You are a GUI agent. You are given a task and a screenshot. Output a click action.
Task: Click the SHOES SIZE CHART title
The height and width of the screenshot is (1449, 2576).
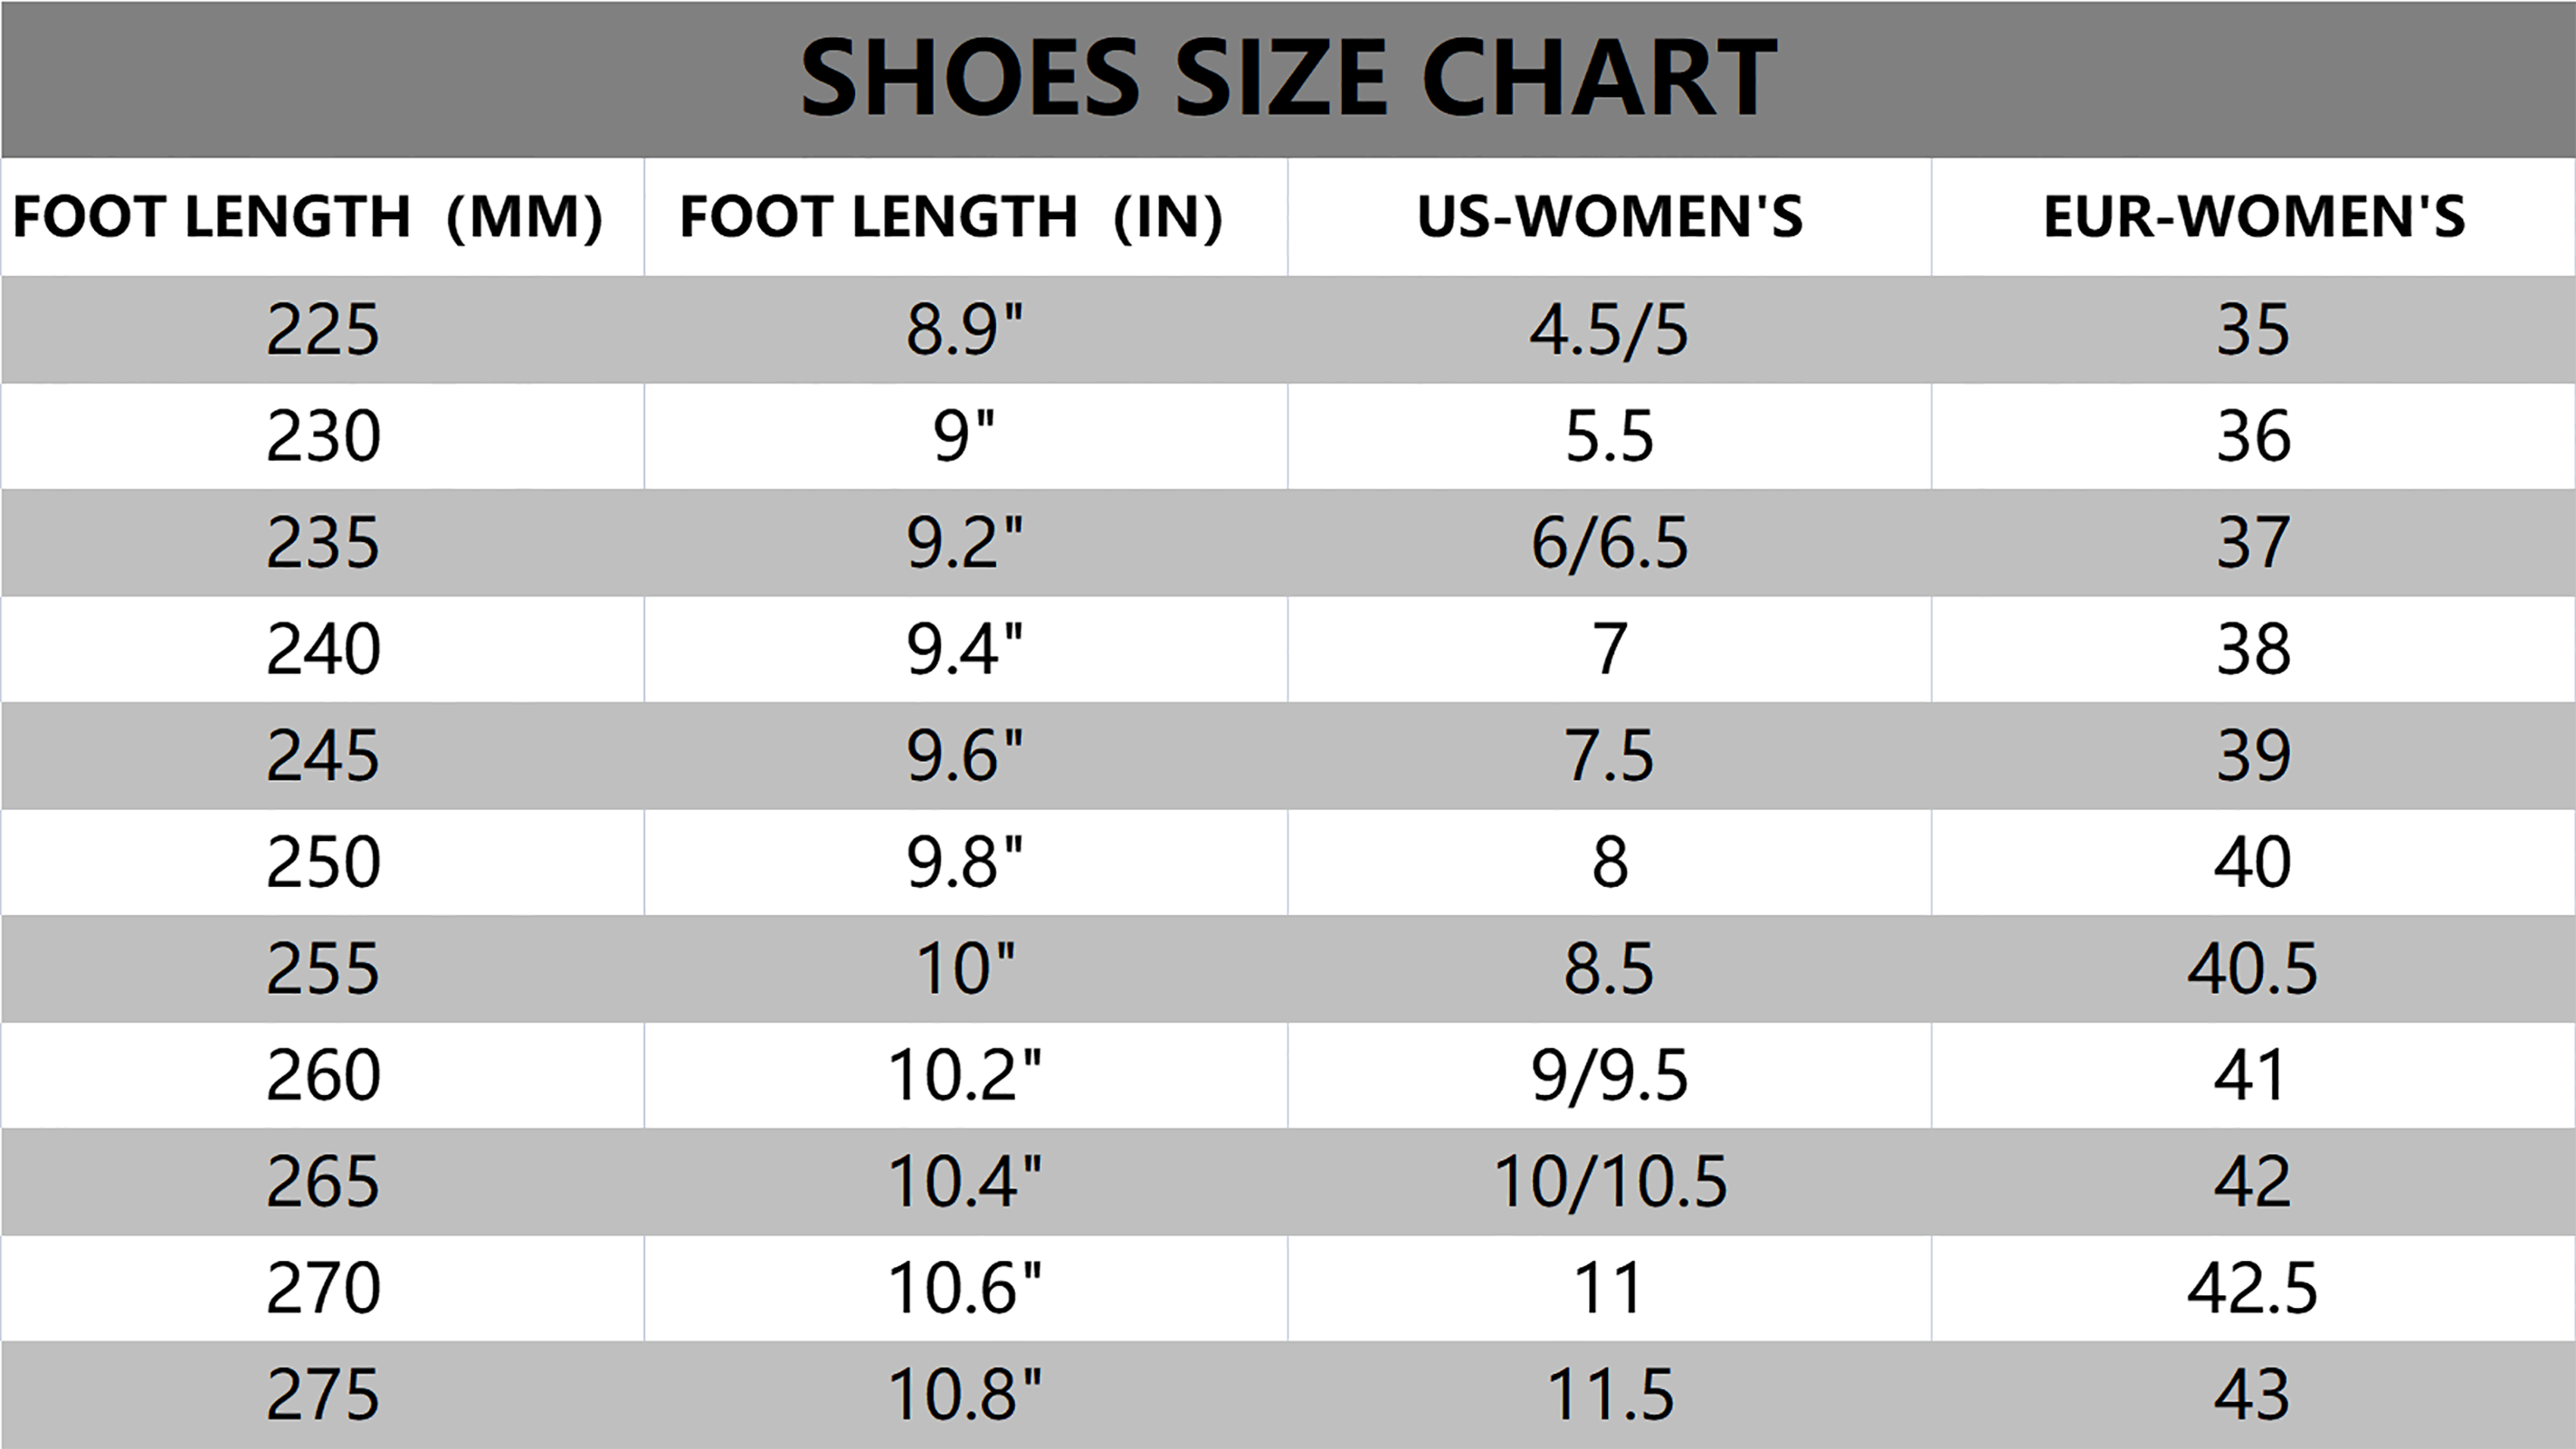1288,78
